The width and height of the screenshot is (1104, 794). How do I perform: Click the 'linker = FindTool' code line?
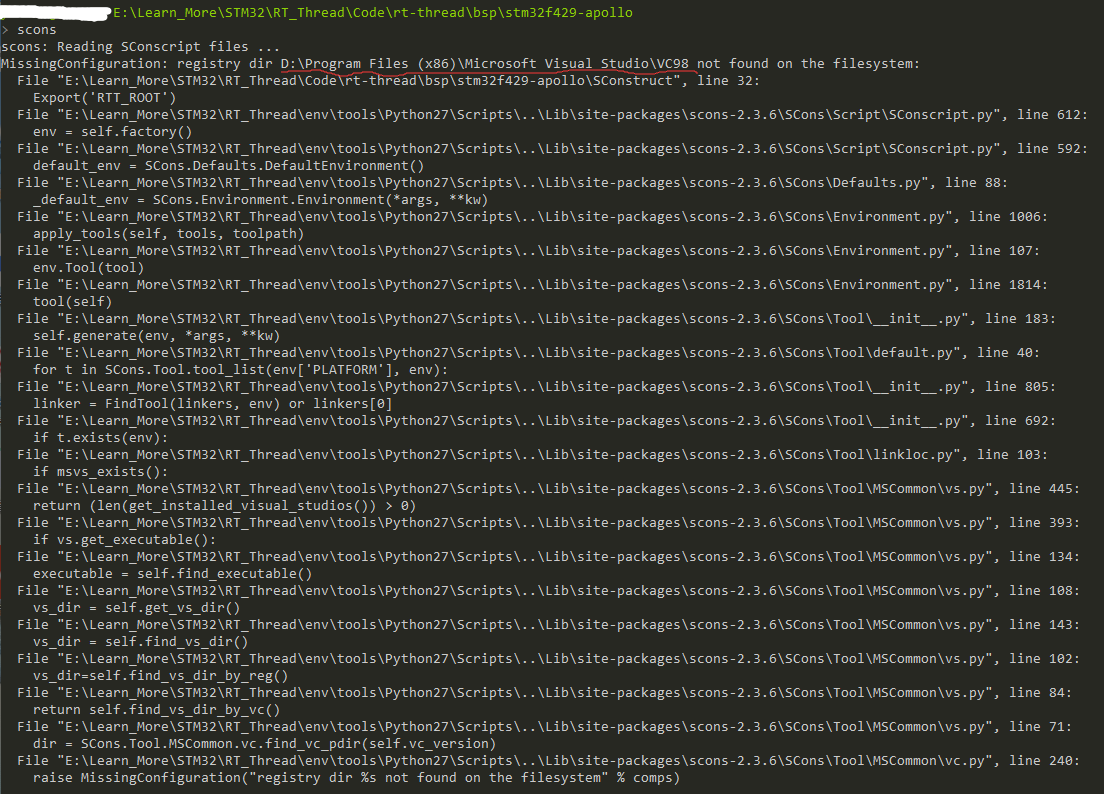click(x=212, y=404)
